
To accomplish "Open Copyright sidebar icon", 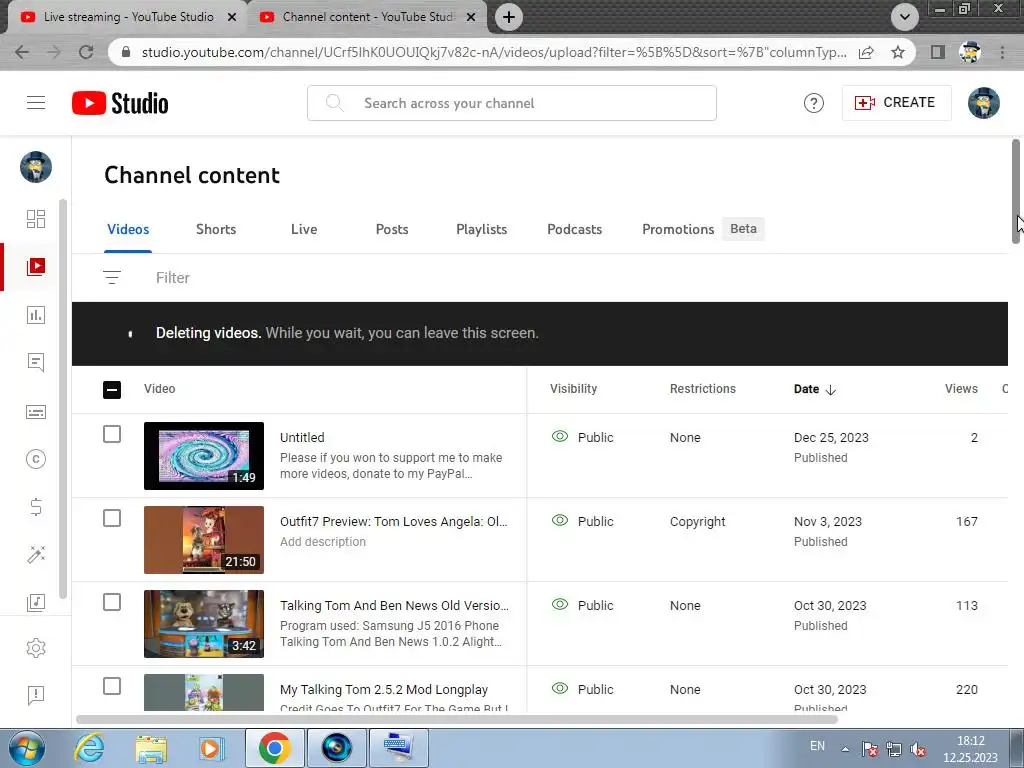I will coord(36,459).
